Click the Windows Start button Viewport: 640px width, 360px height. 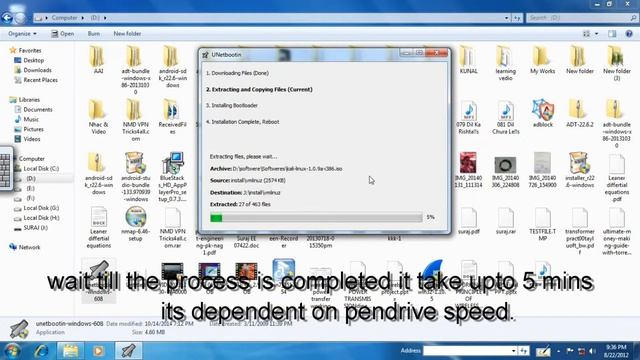click(x=11, y=351)
